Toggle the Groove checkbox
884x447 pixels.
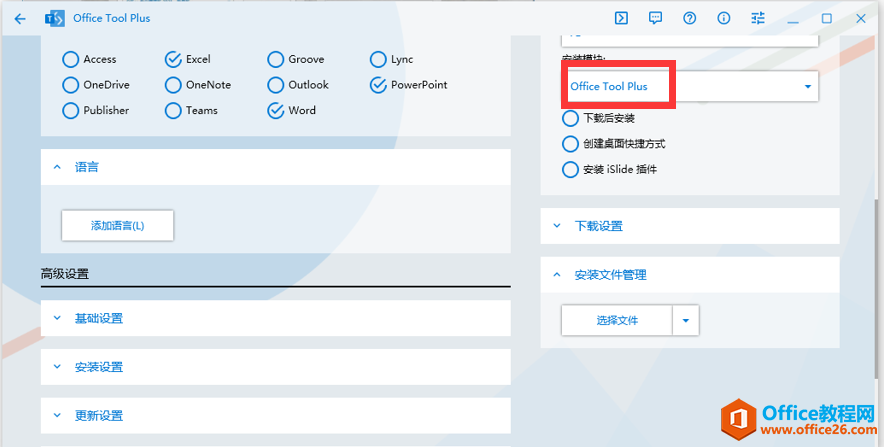pos(276,59)
